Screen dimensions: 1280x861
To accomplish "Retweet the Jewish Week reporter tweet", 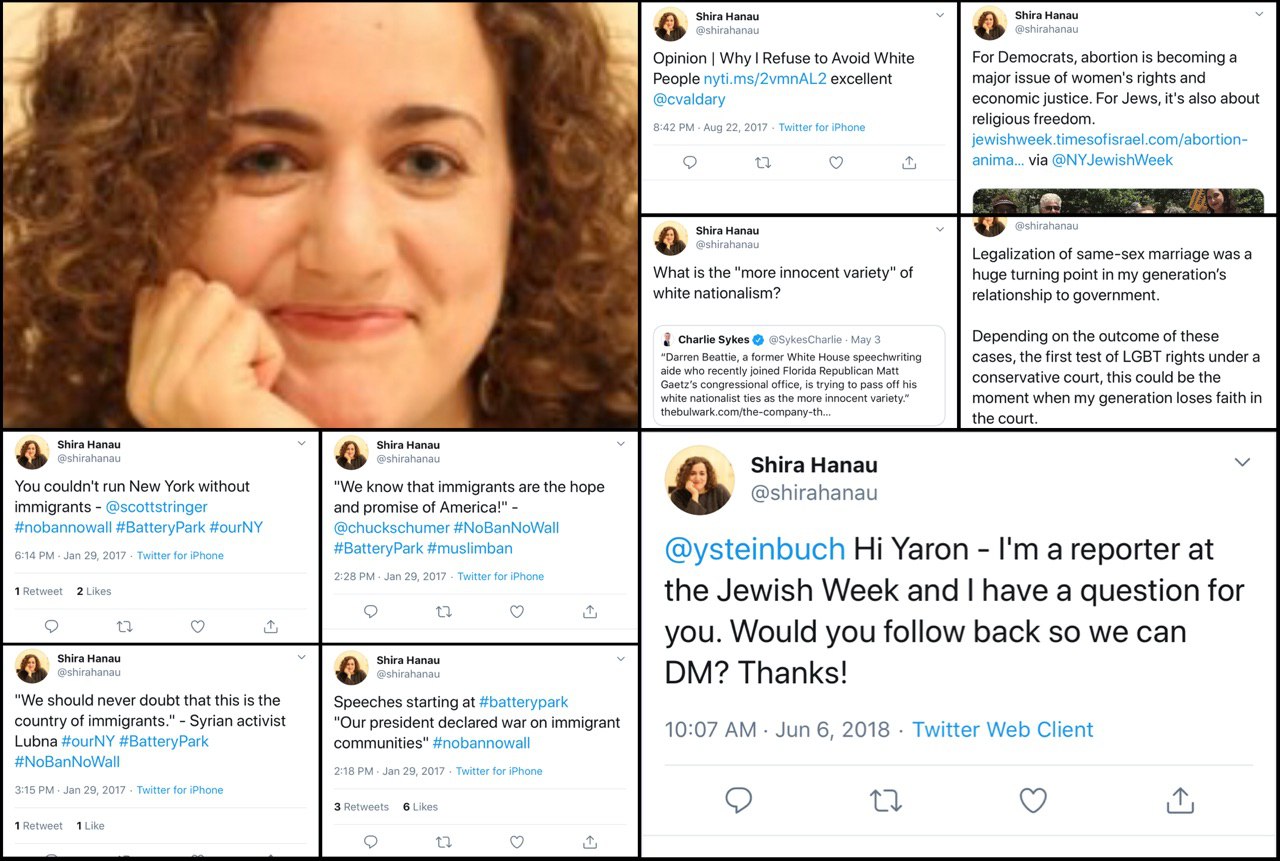I will point(885,800).
